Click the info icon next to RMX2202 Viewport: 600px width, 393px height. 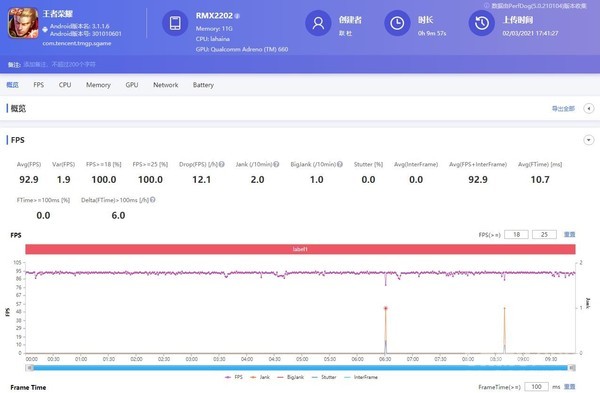(x=237, y=16)
